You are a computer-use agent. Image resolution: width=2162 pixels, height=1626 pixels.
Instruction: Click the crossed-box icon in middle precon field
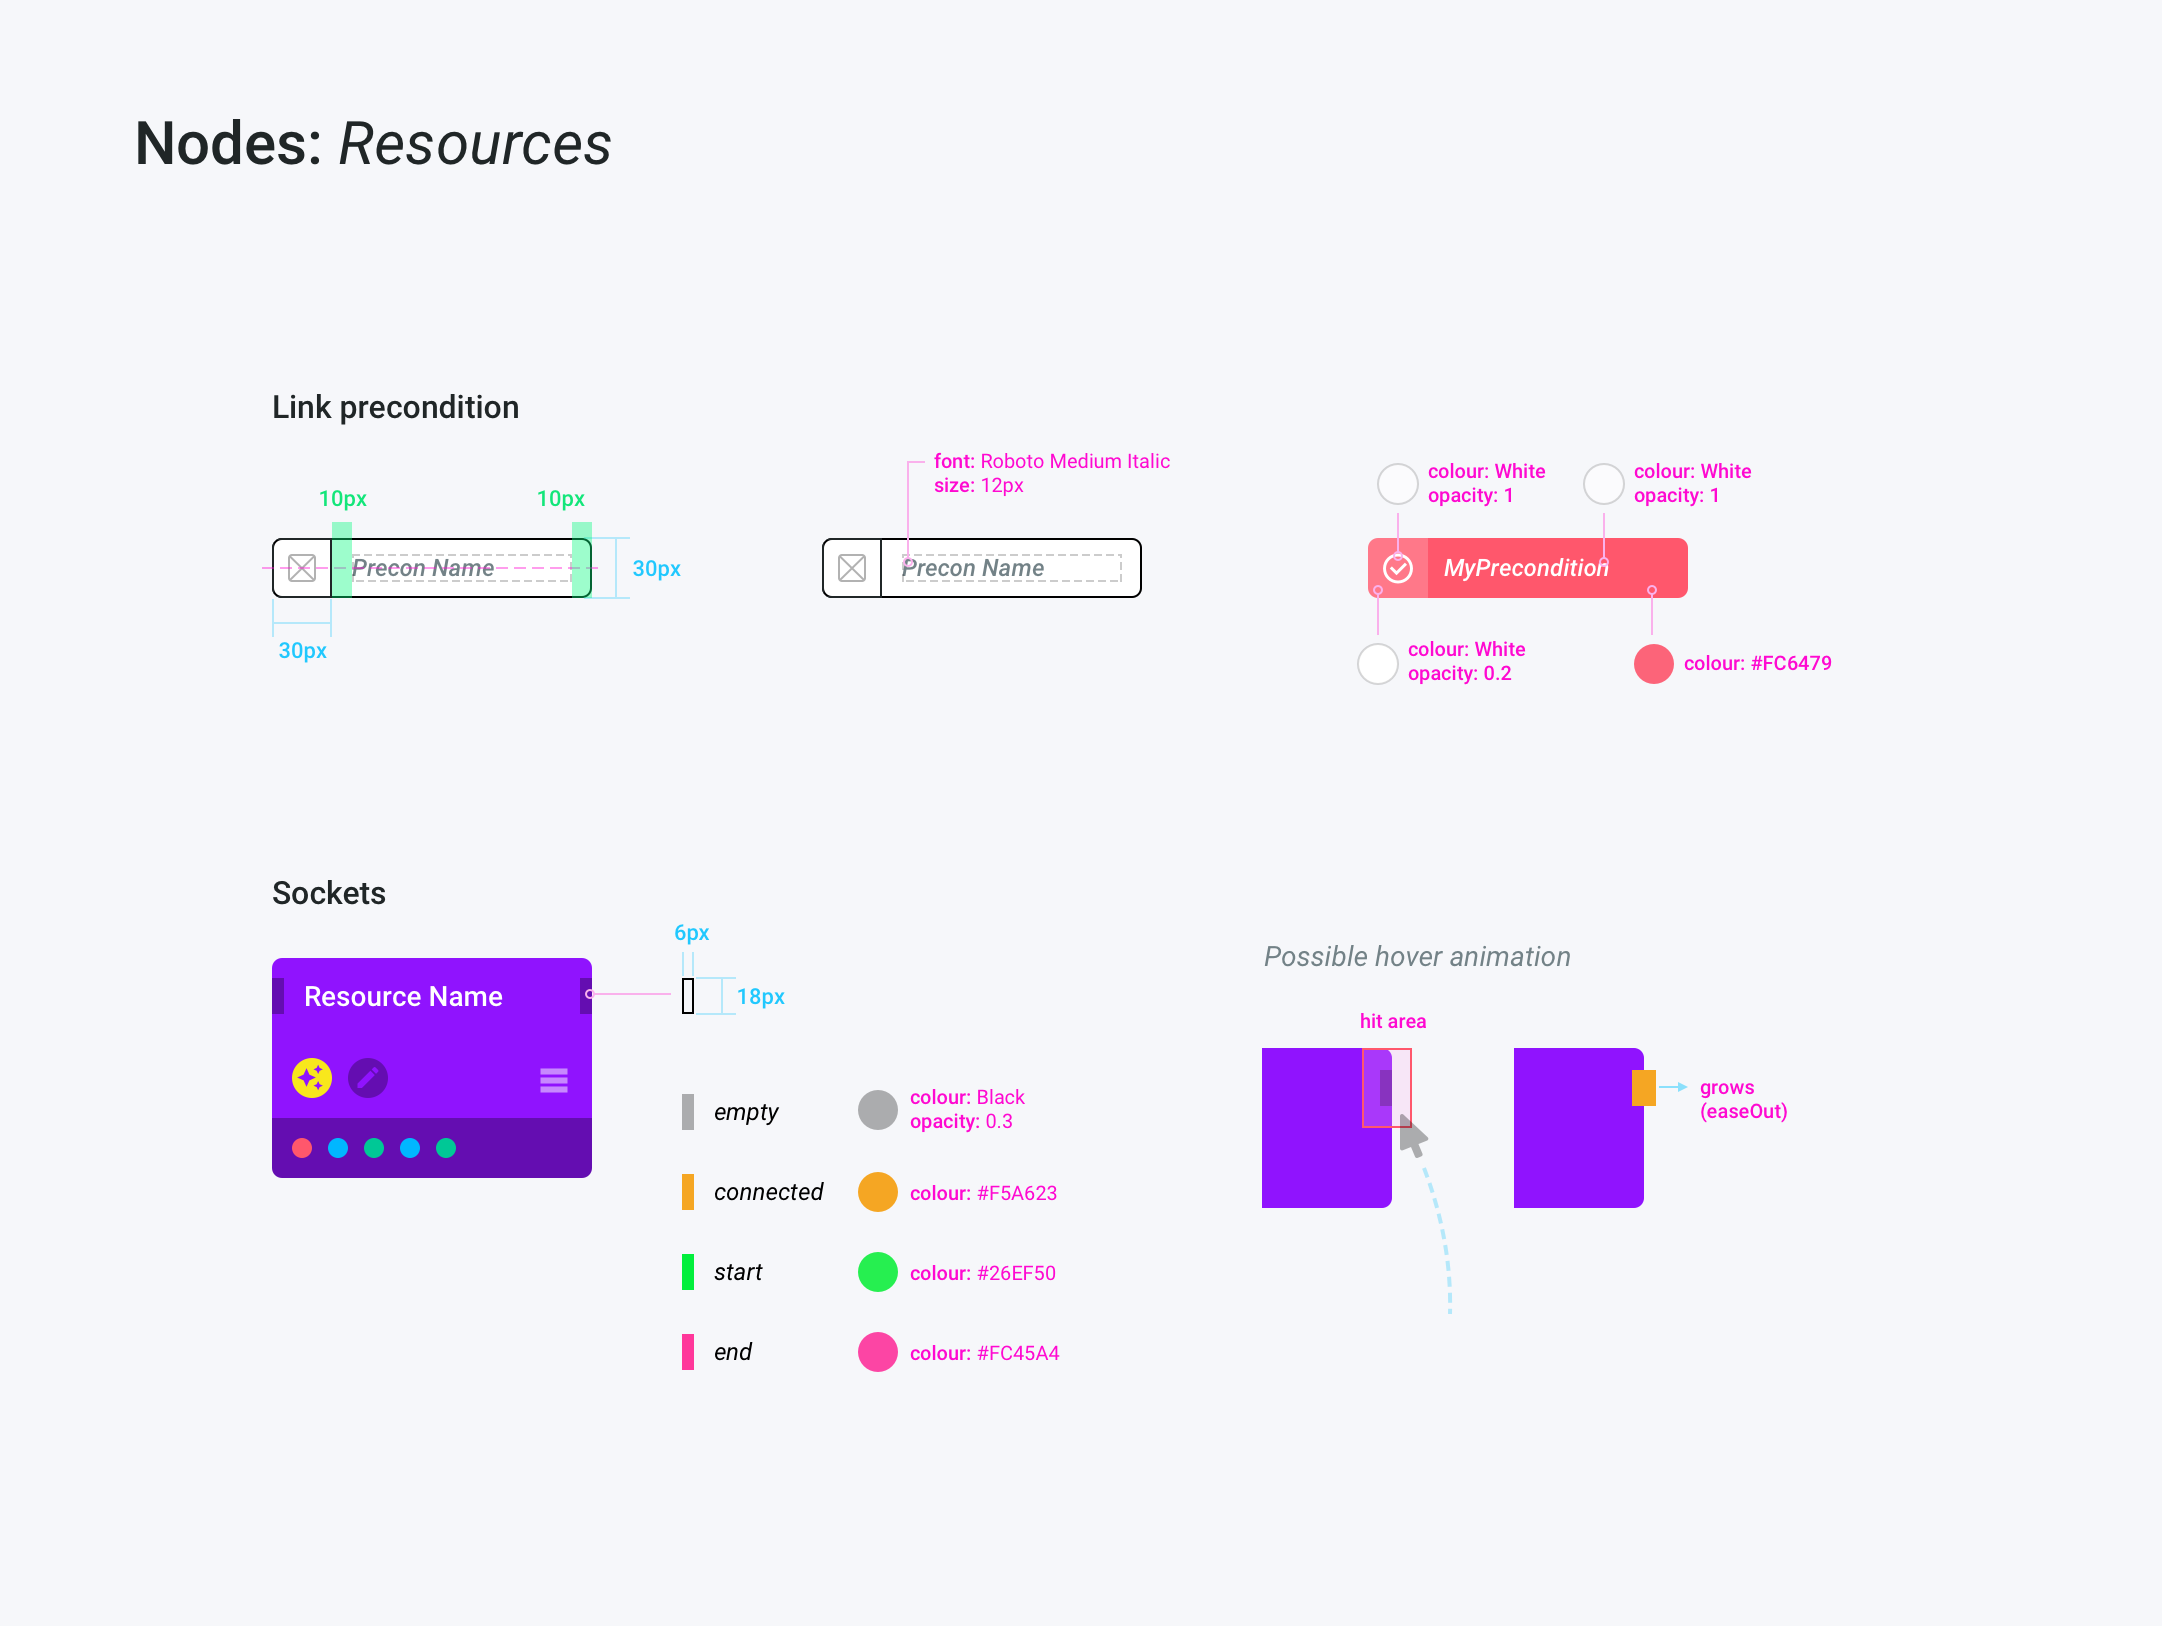coord(852,568)
